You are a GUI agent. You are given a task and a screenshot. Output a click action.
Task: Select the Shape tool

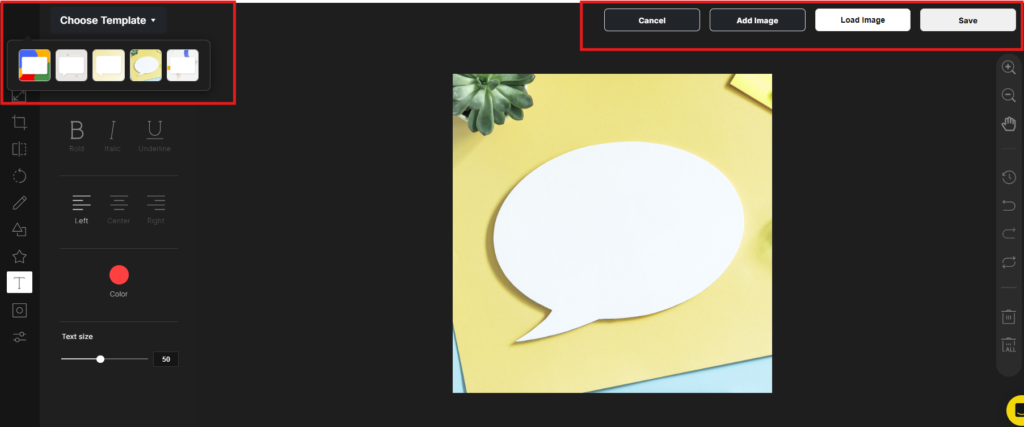coord(19,230)
